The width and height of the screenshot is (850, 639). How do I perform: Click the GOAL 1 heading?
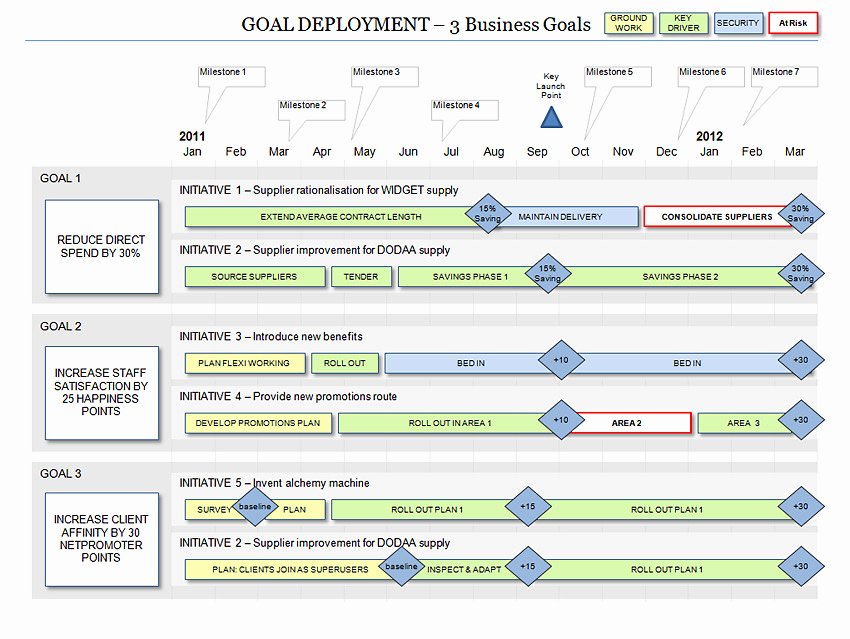pyautogui.click(x=60, y=178)
